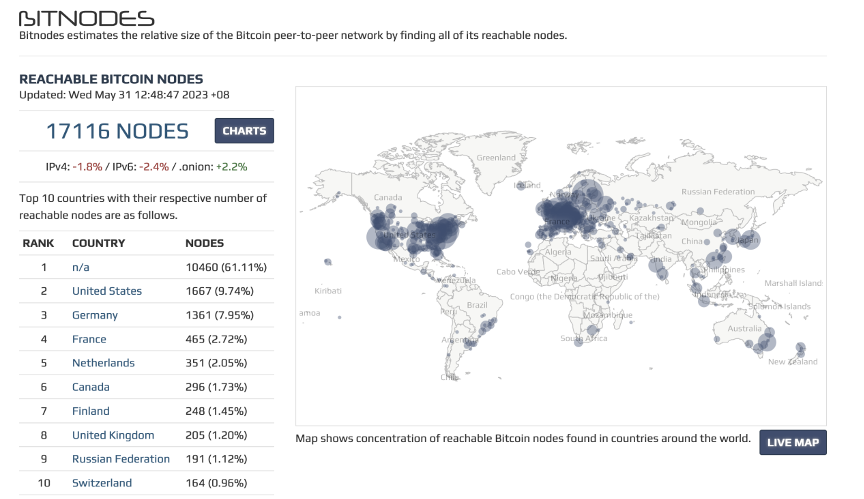Click the Netherlands link
Image resolution: width=864 pixels, height=499 pixels.
(x=104, y=363)
